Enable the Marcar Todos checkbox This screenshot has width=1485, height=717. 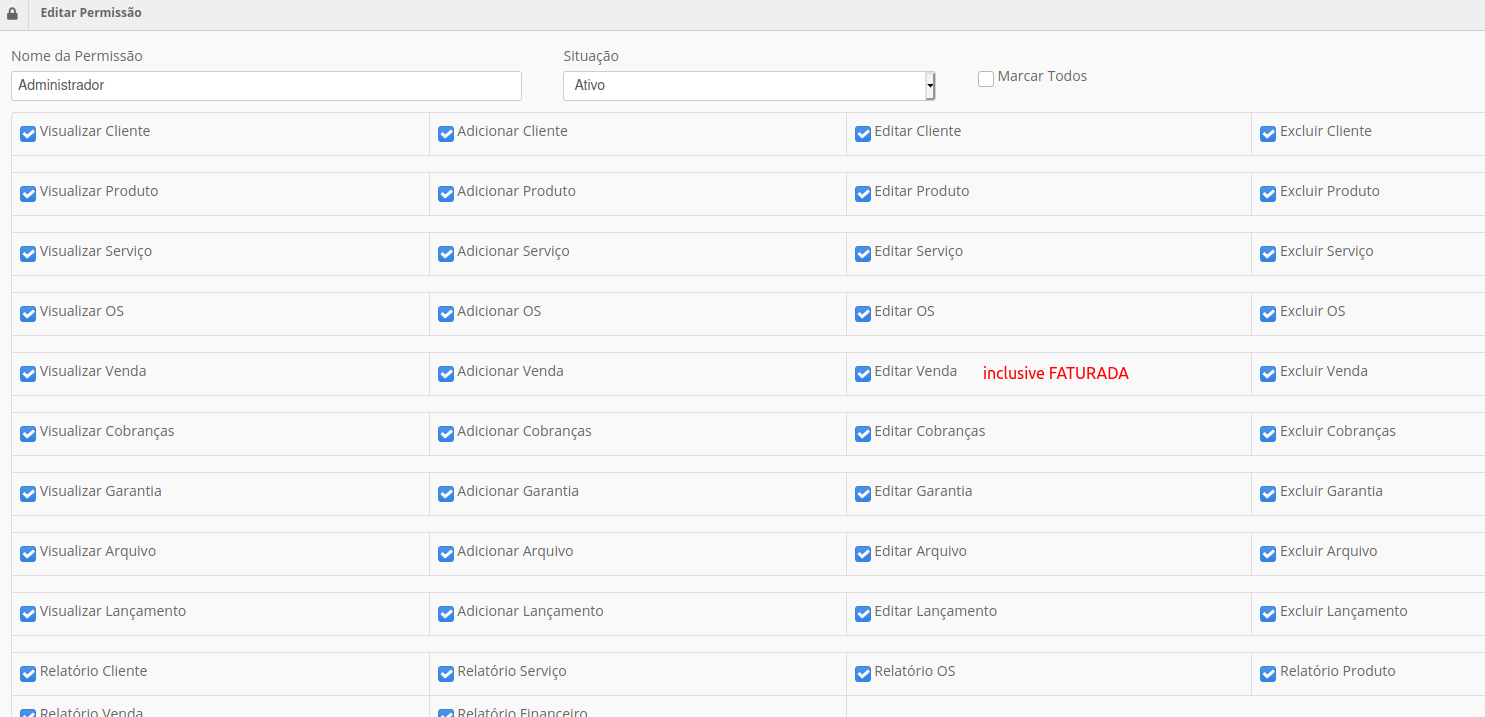tap(986, 78)
